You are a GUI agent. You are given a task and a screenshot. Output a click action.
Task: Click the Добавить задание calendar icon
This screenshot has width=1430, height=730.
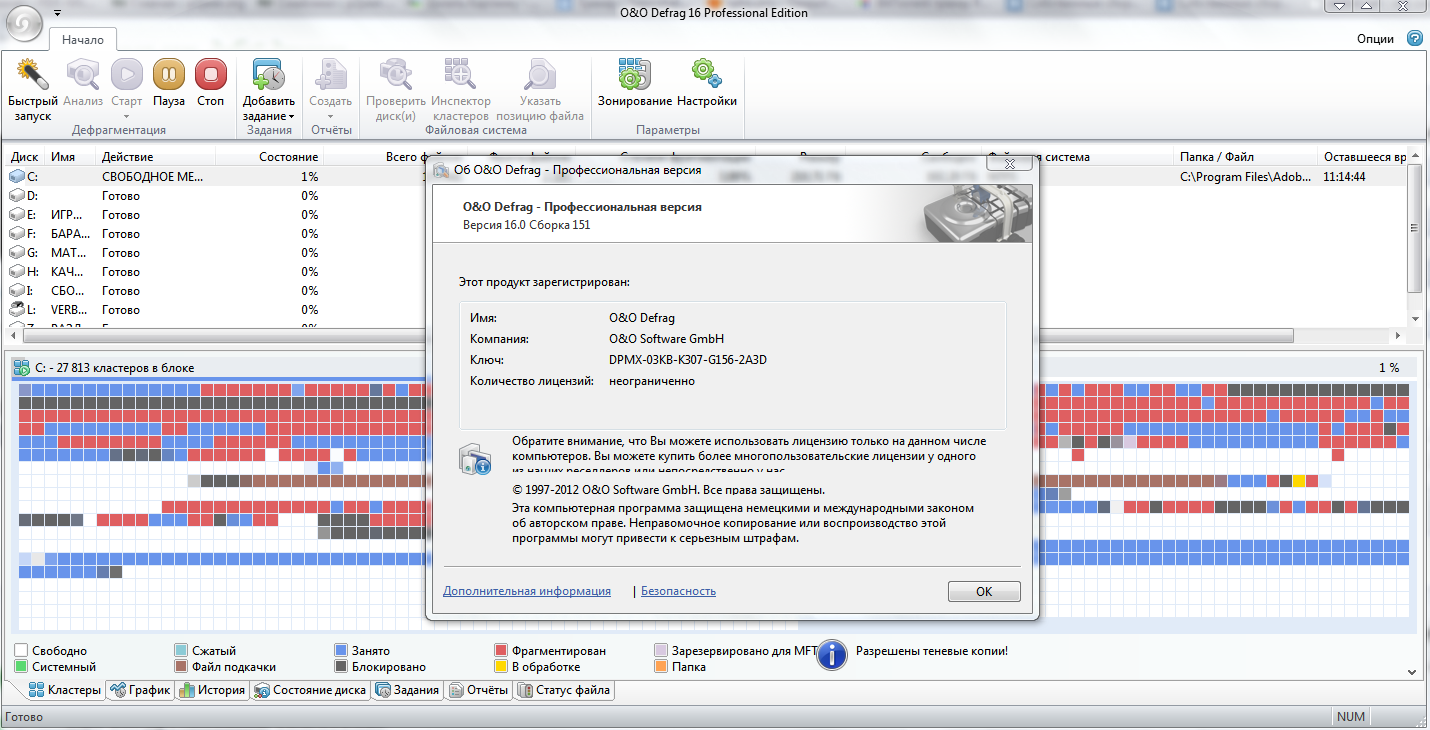pos(269,74)
